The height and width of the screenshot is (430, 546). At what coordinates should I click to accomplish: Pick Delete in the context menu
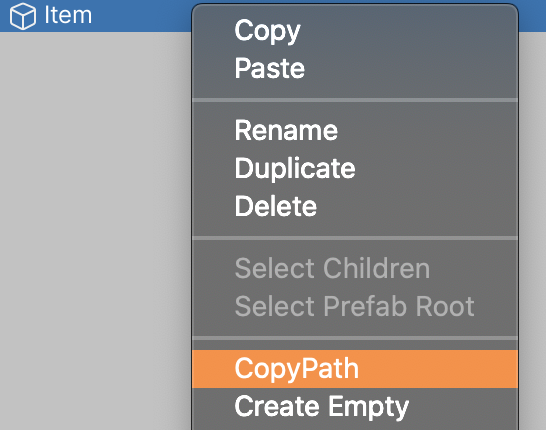355,206
